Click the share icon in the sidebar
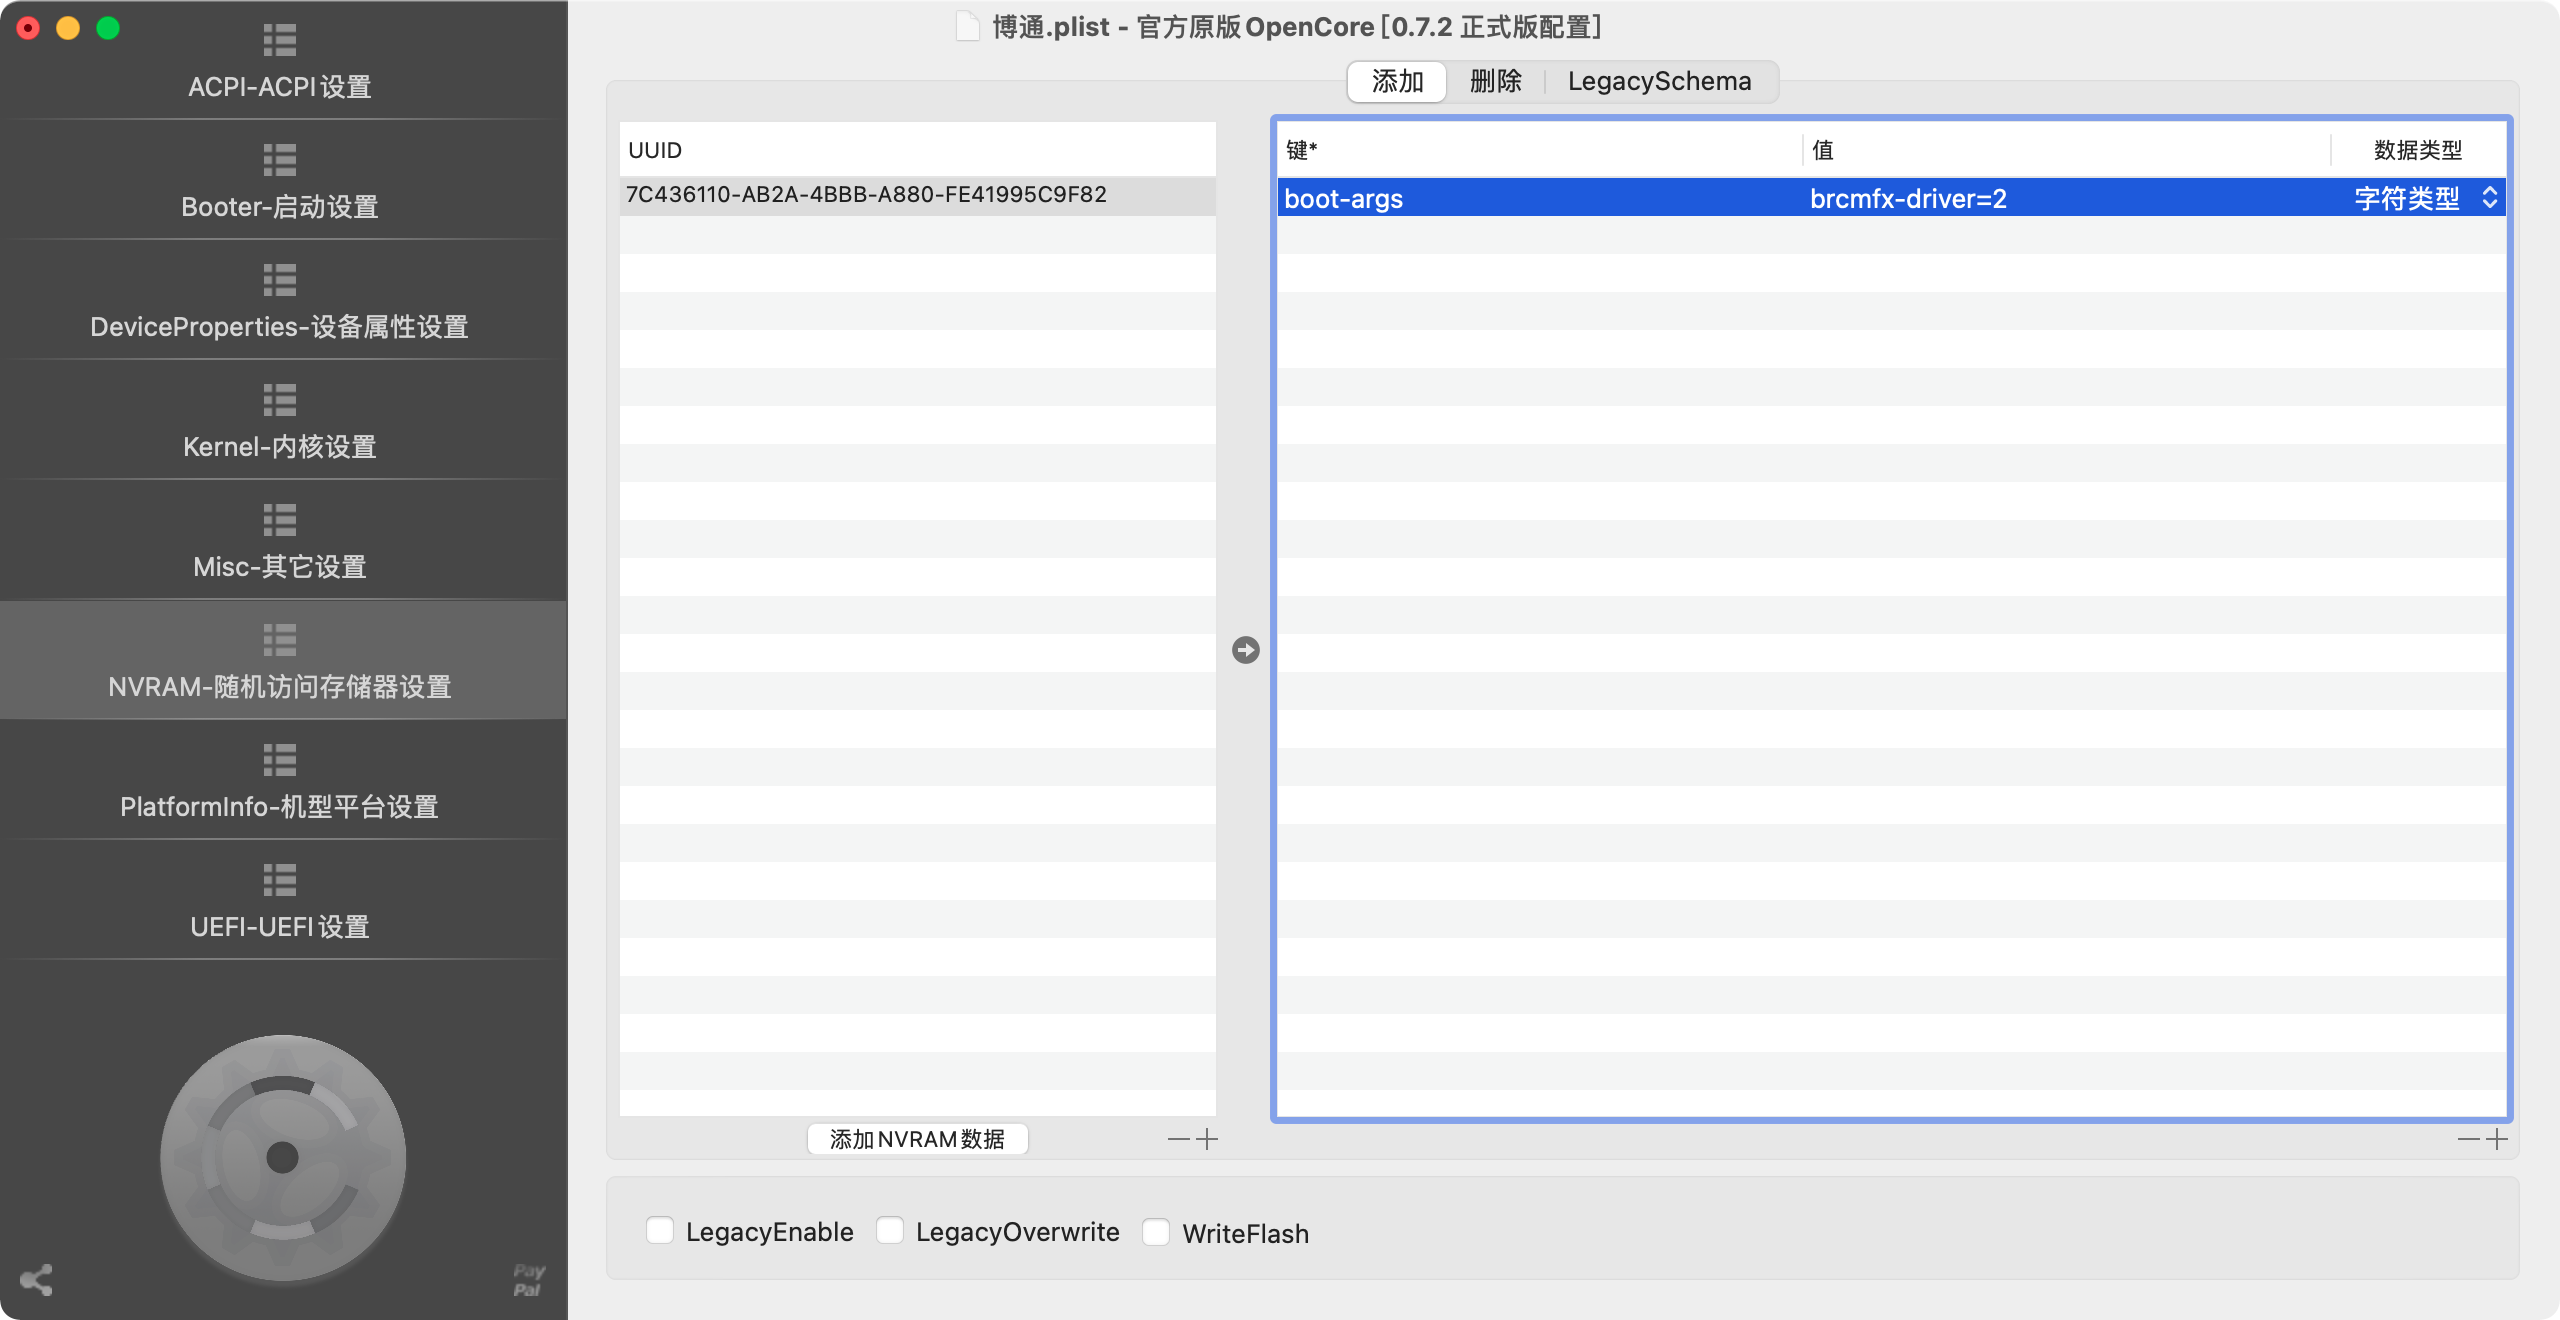The width and height of the screenshot is (2560, 1320). 36,1280
